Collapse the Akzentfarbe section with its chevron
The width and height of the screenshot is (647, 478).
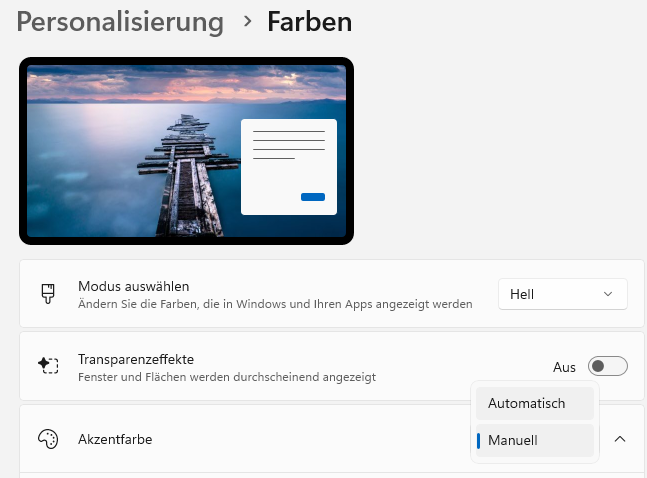click(x=619, y=439)
